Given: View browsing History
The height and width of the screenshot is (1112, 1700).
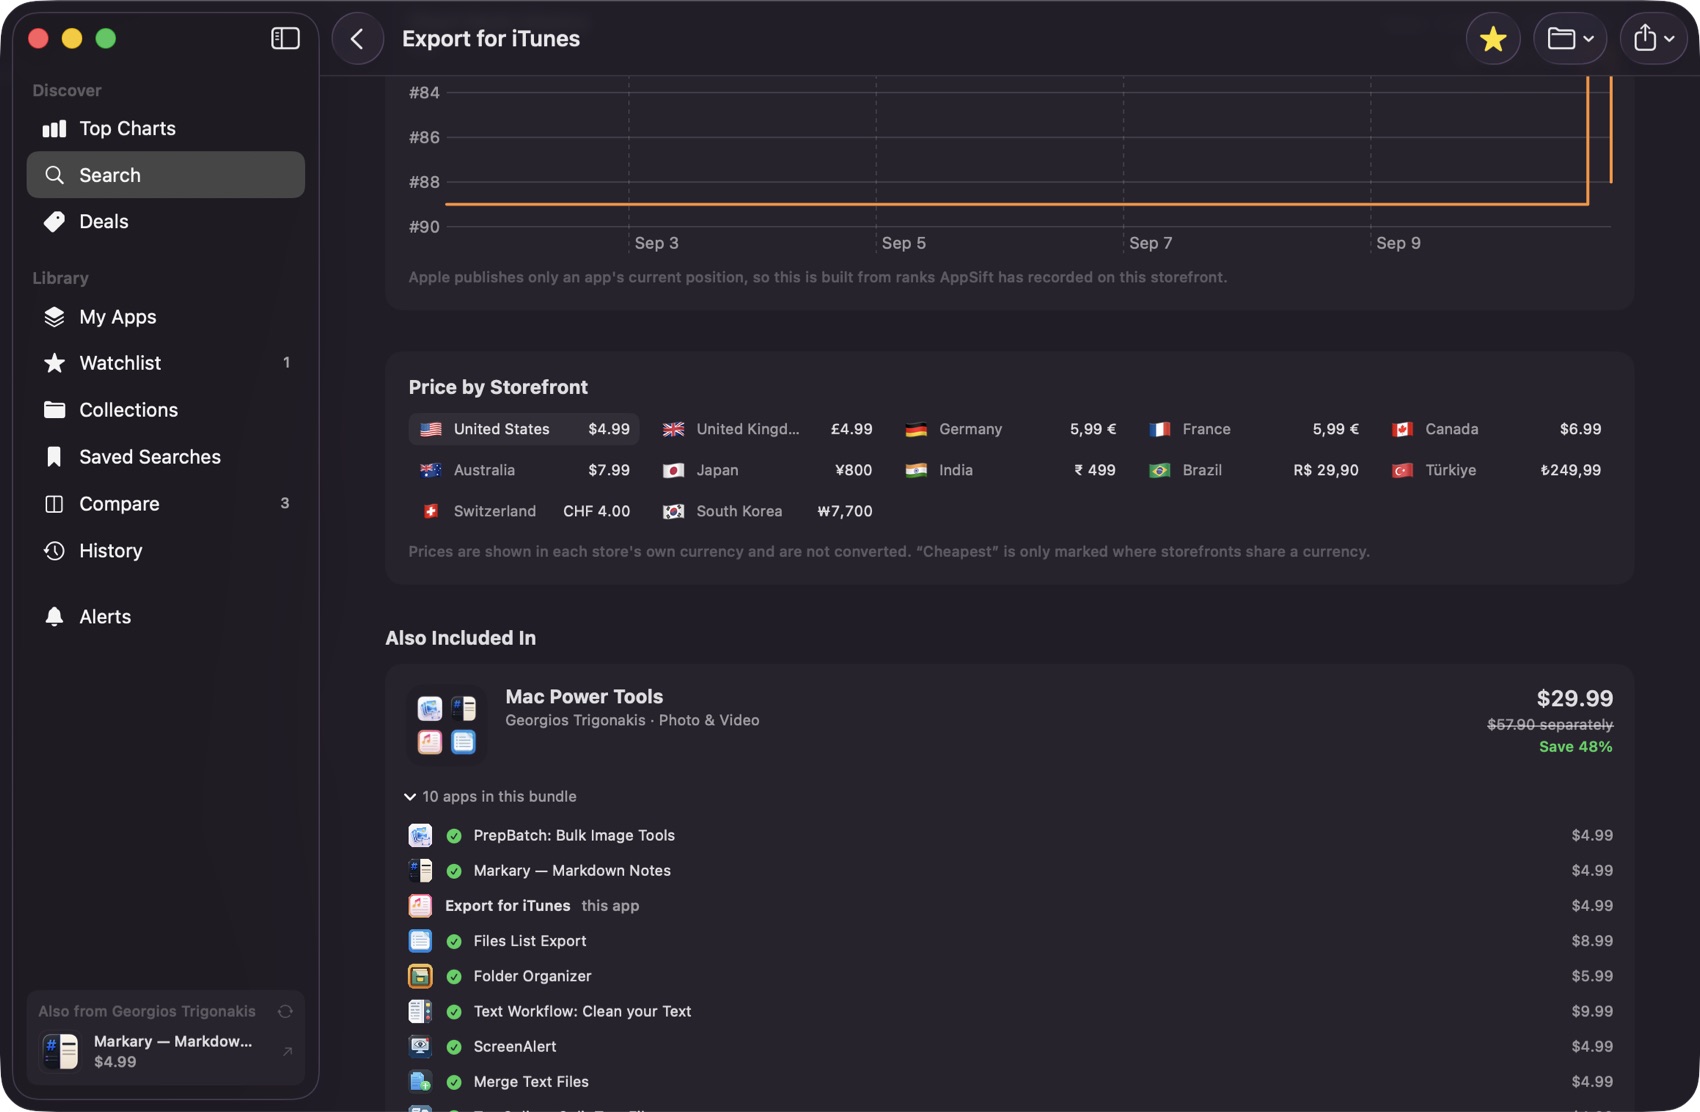Looking at the screenshot, I should (x=166, y=551).
